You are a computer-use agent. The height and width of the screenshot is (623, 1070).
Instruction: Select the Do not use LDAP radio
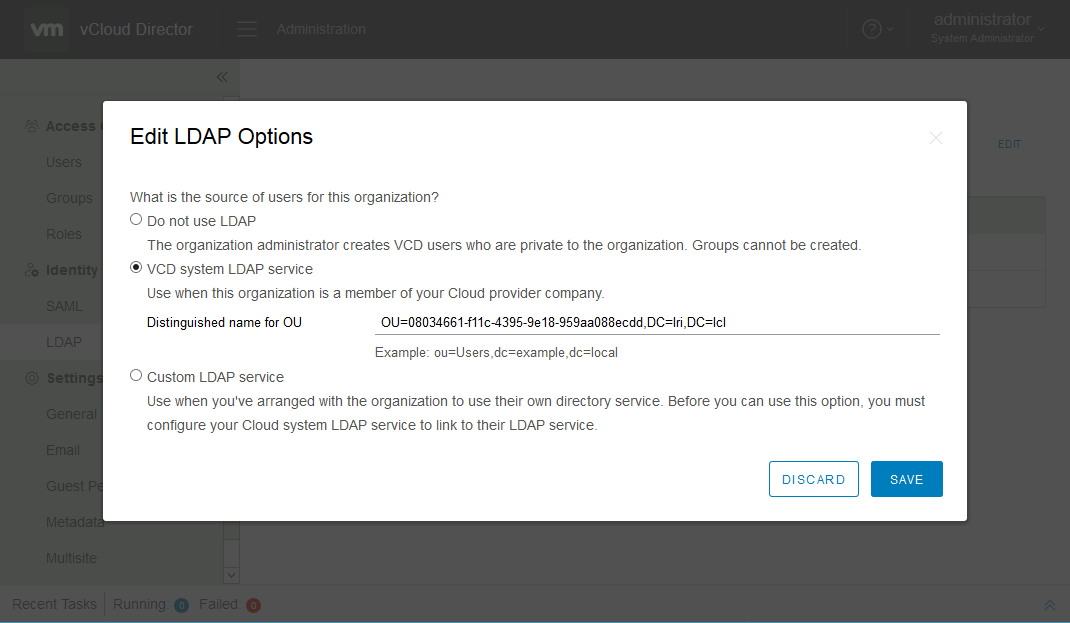(x=136, y=220)
